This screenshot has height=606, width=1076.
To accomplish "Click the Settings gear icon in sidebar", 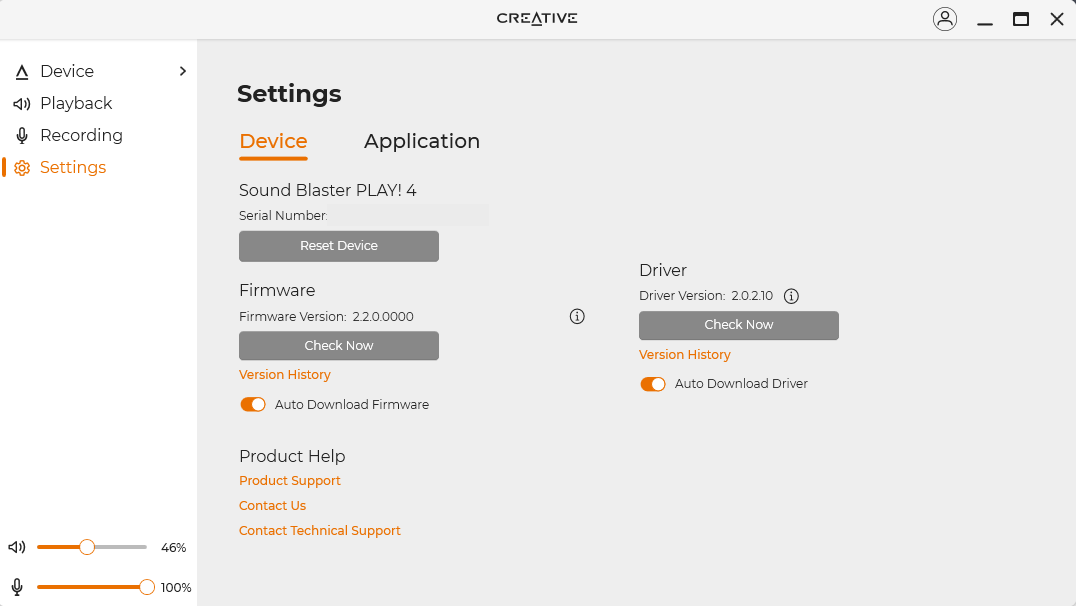I will [x=22, y=168].
